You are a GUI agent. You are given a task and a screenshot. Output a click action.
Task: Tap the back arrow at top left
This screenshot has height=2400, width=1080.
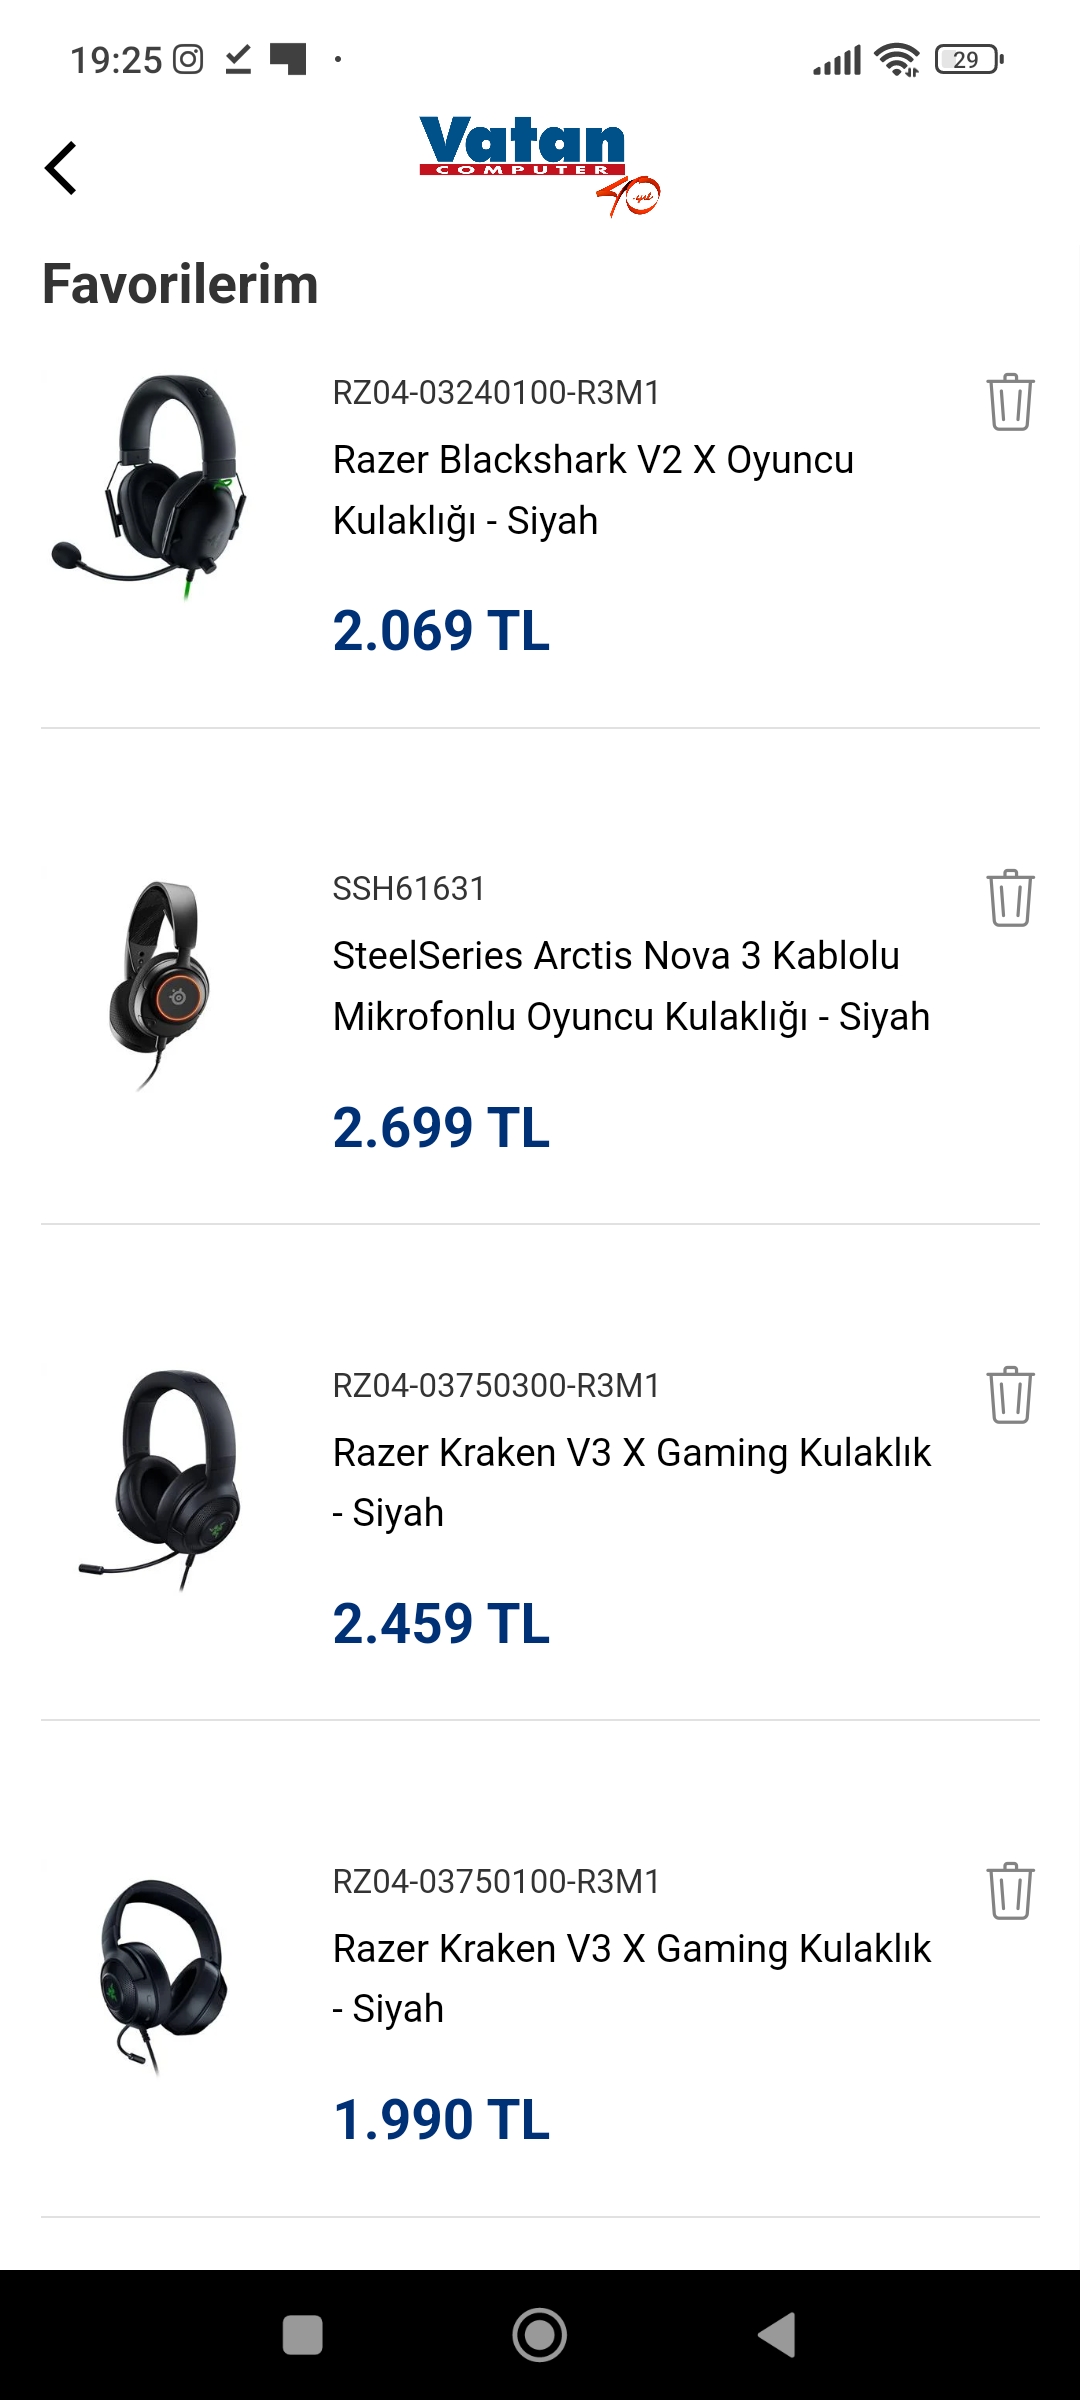tap(61, 168)
